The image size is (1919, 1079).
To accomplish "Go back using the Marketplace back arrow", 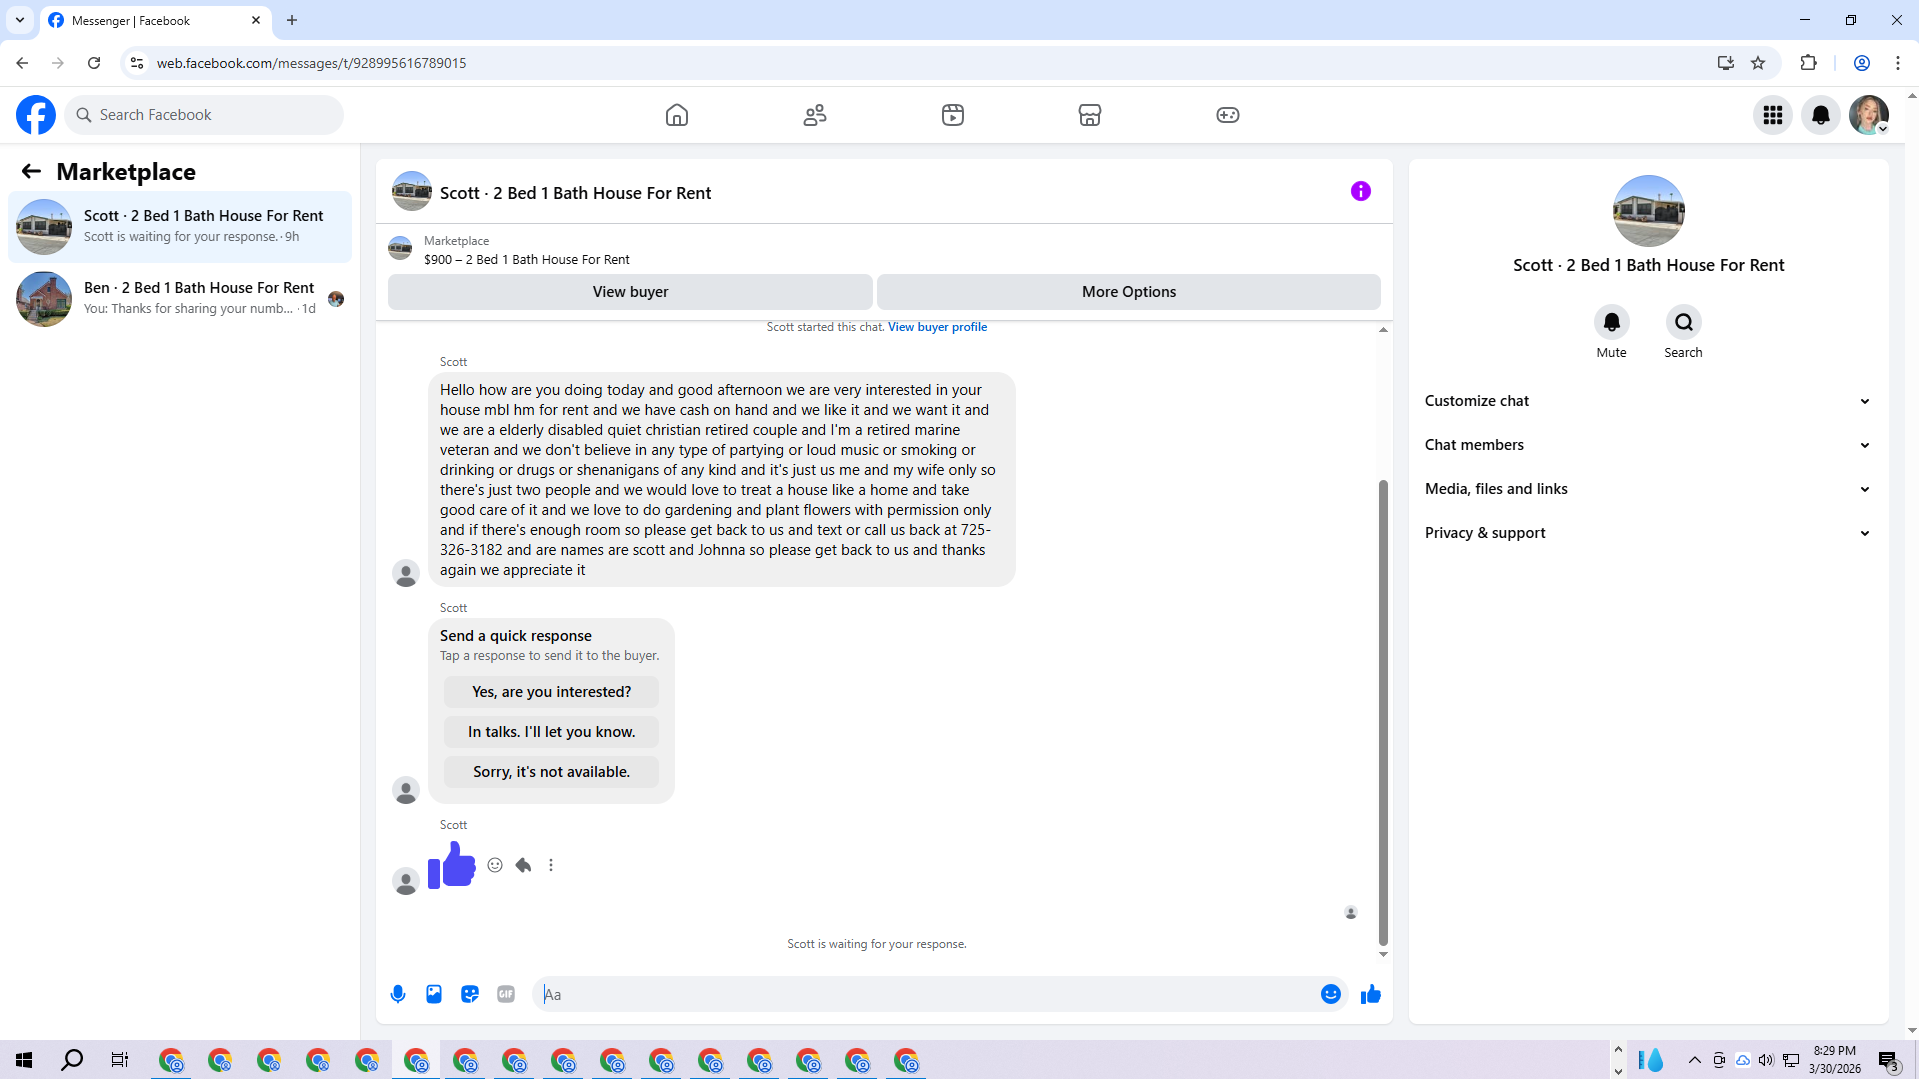I will pos(31,171).
